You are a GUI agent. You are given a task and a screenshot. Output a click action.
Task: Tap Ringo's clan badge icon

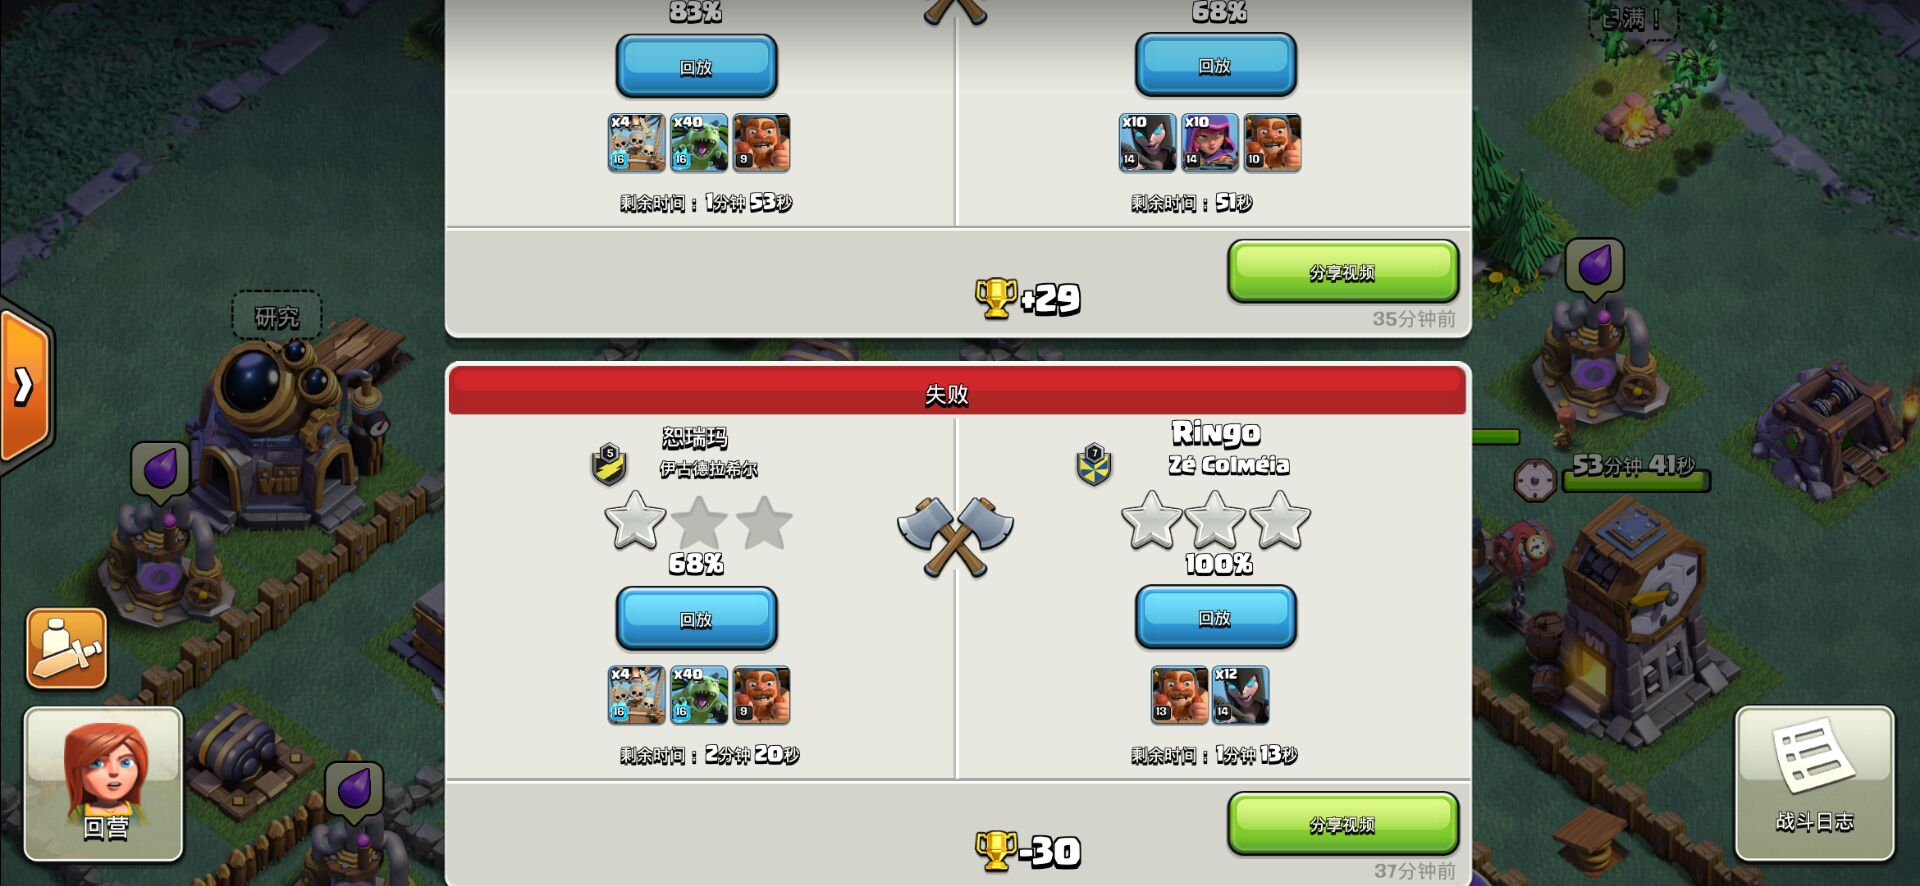click(1094, 464)
